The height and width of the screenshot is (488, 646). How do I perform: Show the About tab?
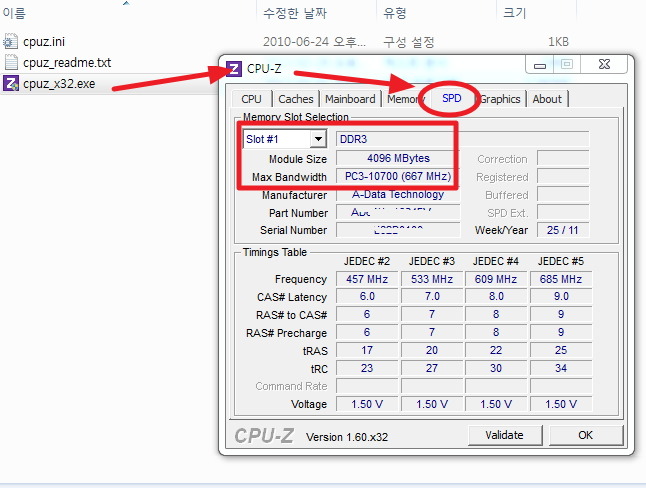[547, 99]
